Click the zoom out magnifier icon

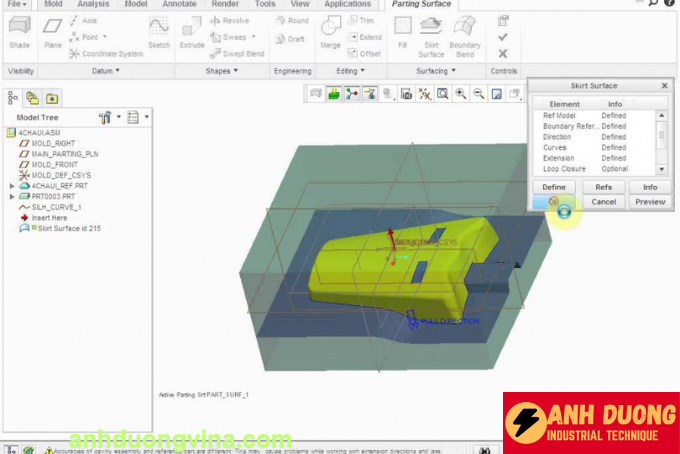tap(479, 94)
